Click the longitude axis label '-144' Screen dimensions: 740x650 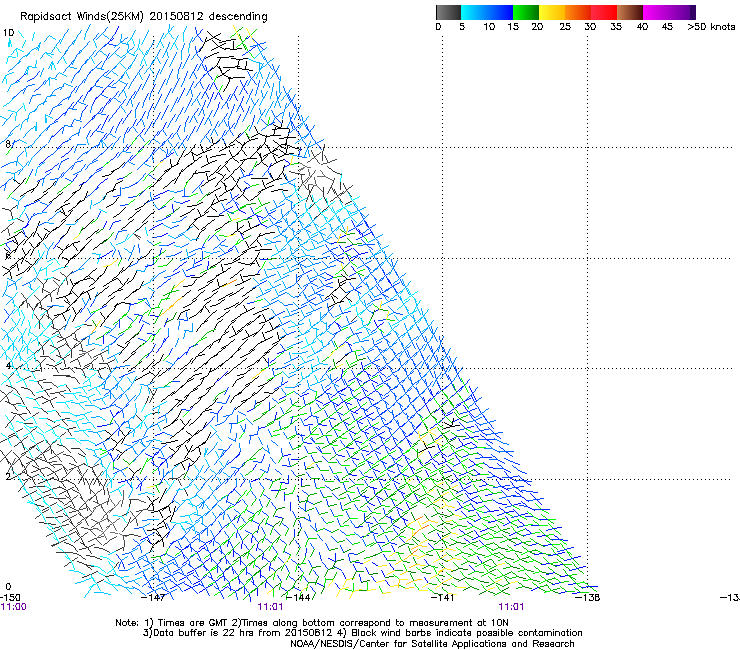point(298,598)
